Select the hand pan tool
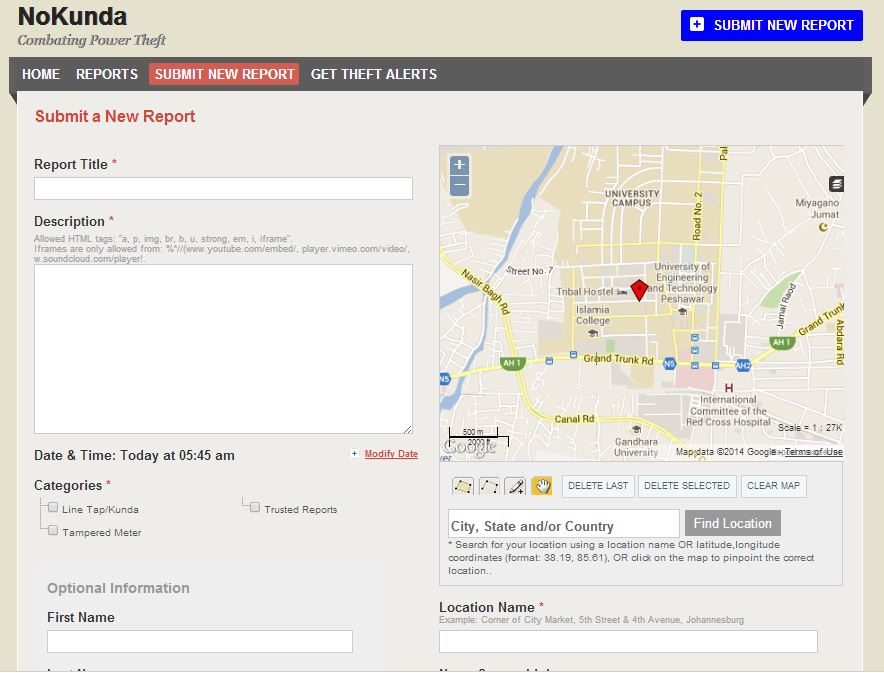Viewport: 884px width, 673px height. [x=542, y=486]
